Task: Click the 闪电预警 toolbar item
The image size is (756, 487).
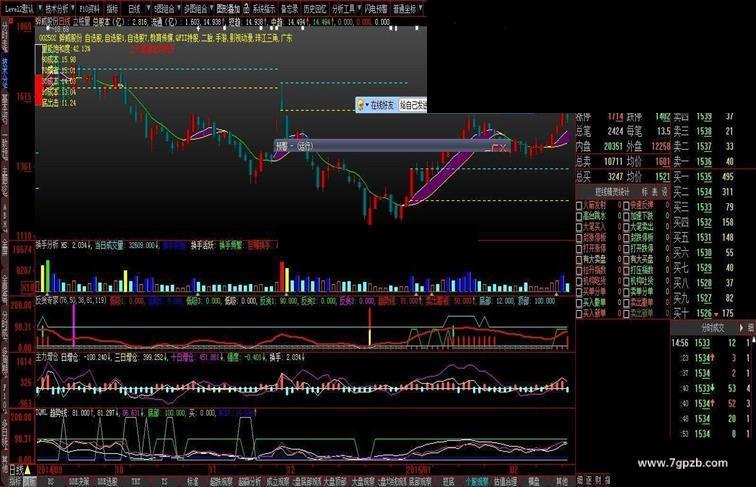Action: 376,9
